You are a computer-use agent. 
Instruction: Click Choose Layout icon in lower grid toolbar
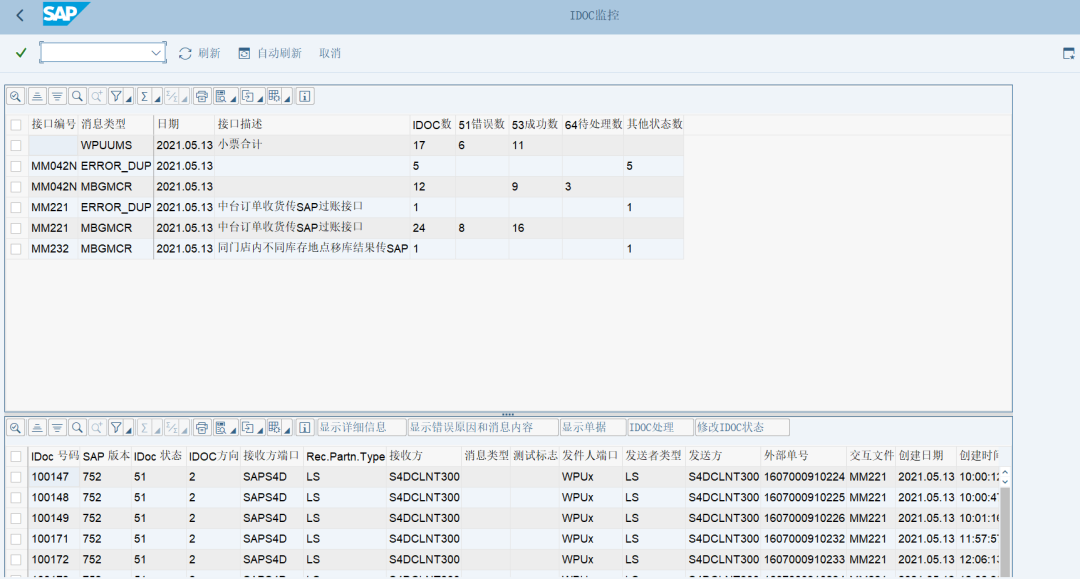(x=275, y=428)
